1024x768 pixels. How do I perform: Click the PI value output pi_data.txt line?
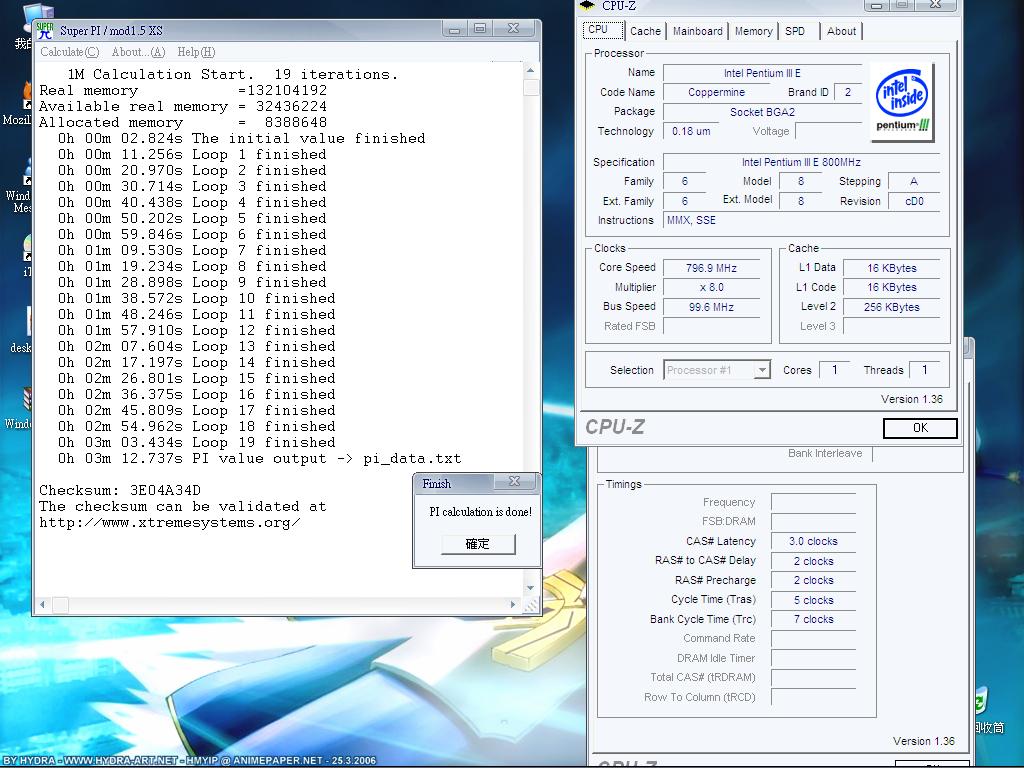pos(259,458)
